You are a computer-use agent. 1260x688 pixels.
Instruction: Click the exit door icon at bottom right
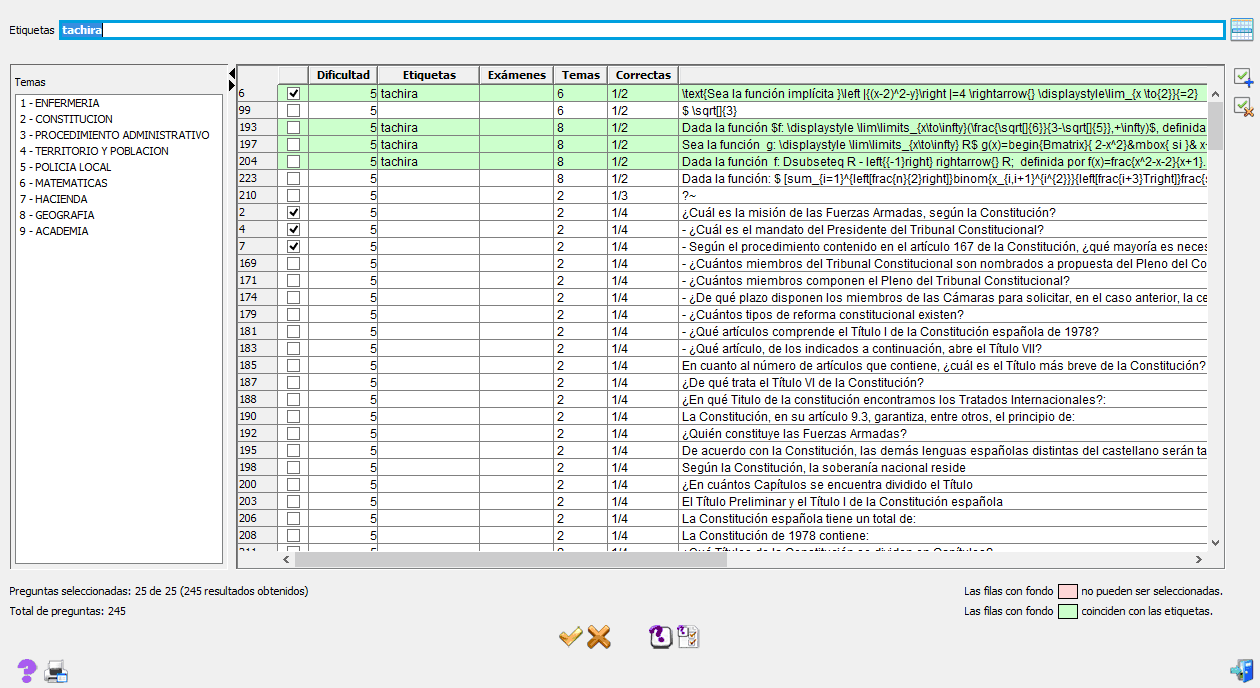(1241, 670)
